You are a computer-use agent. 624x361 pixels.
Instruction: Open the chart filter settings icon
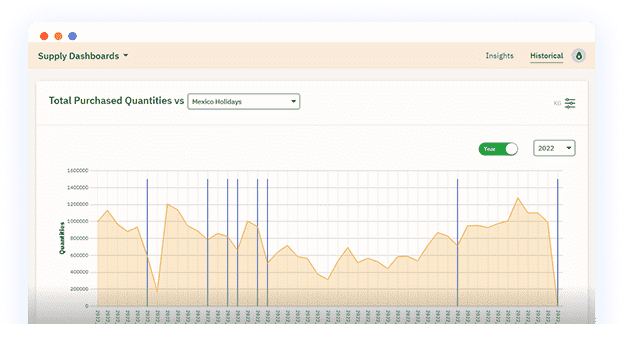point(570,103)
